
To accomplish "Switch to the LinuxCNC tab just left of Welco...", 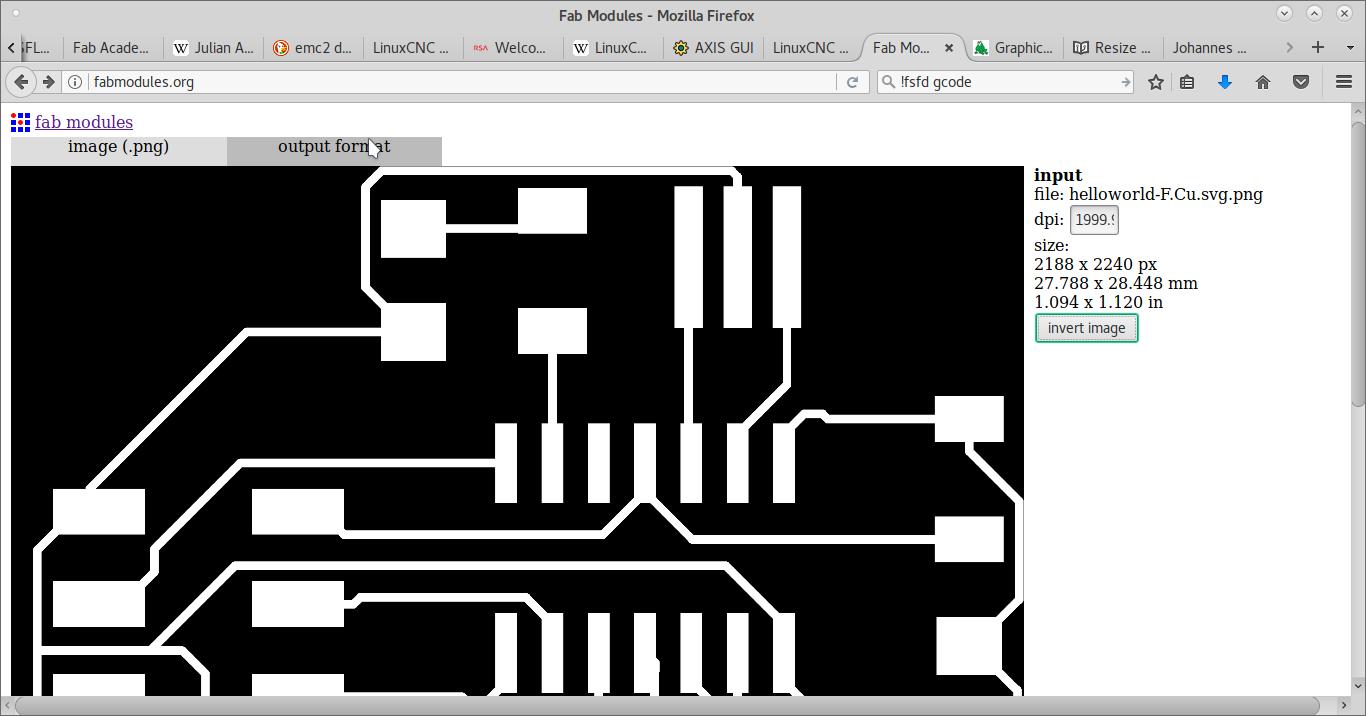I will pos(413,47).
